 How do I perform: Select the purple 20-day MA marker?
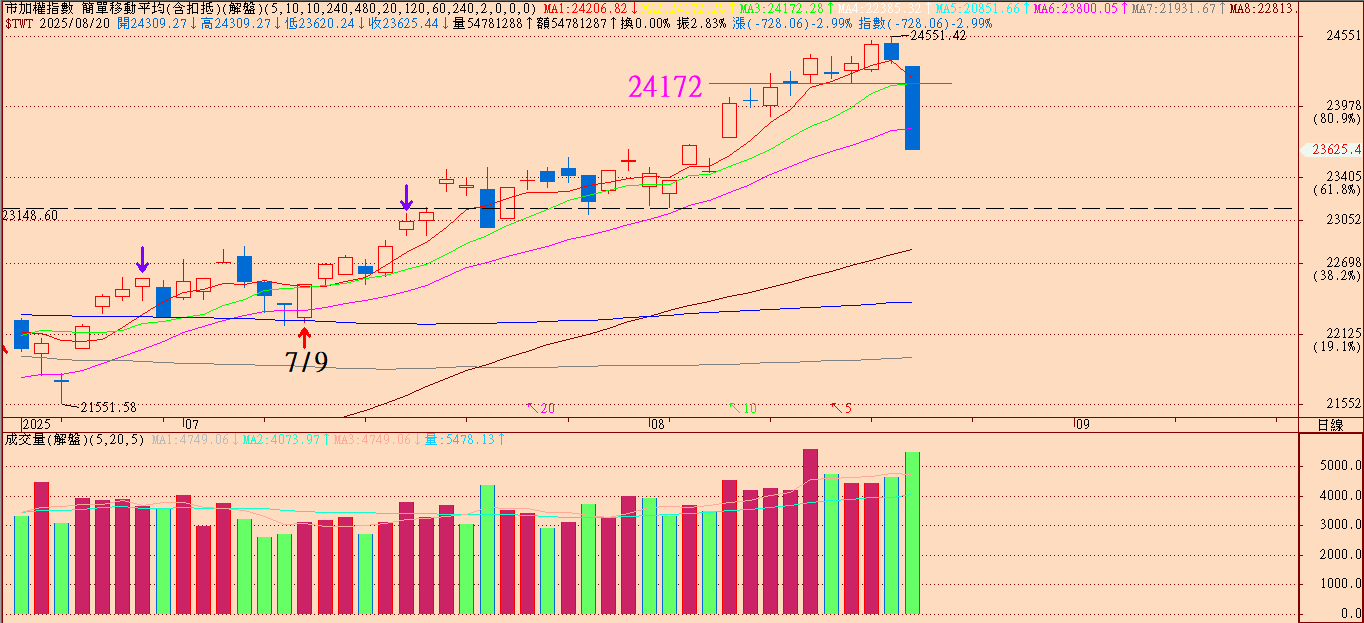(x=541, y=408)
